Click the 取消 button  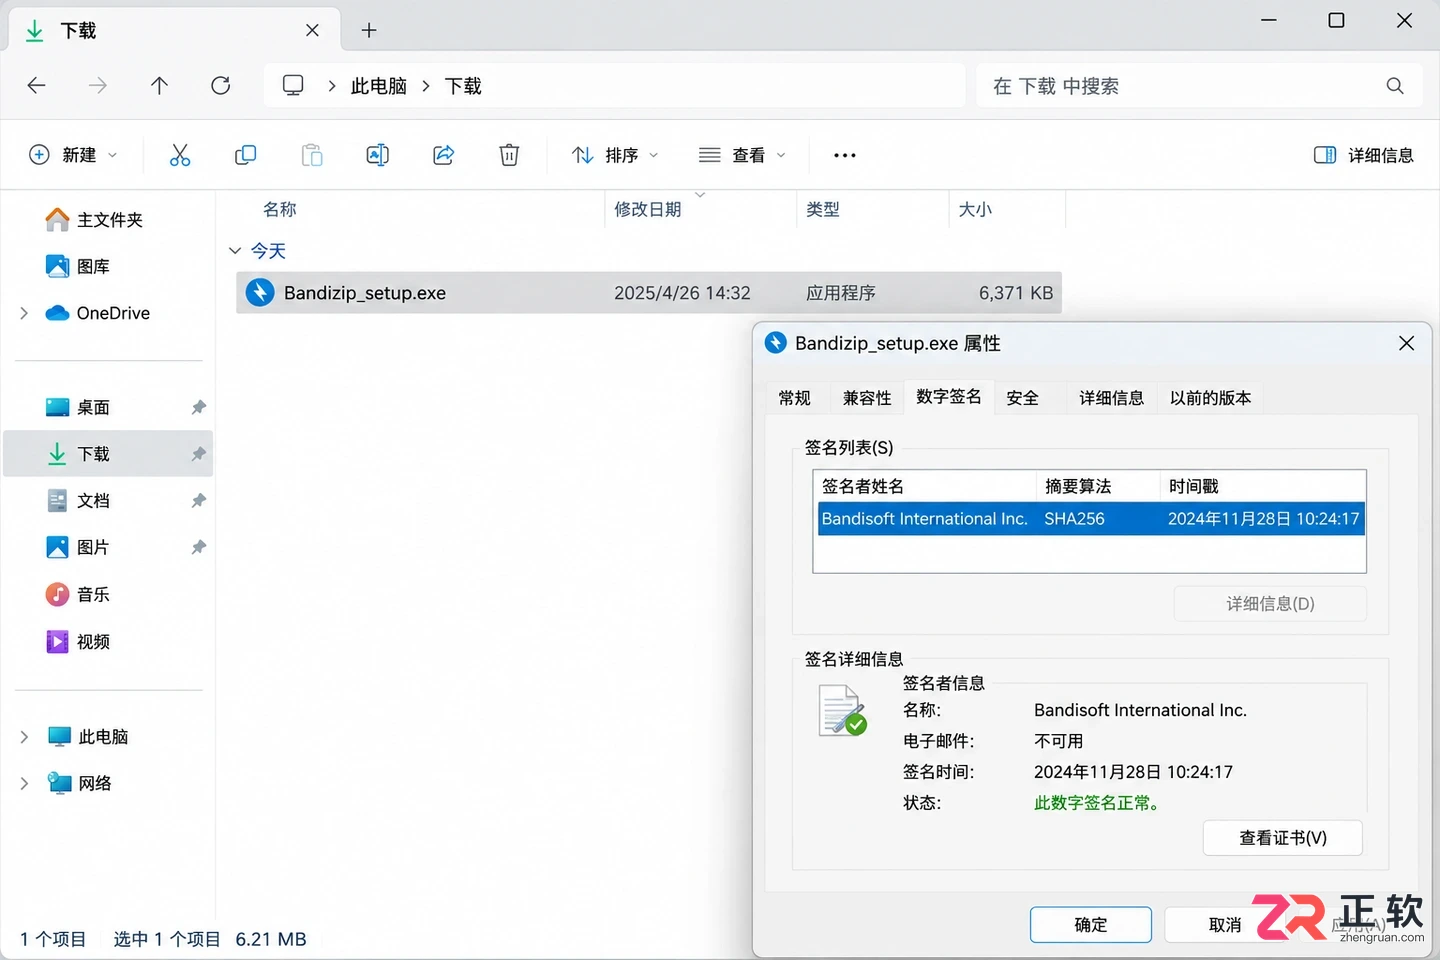point(1225,925)
